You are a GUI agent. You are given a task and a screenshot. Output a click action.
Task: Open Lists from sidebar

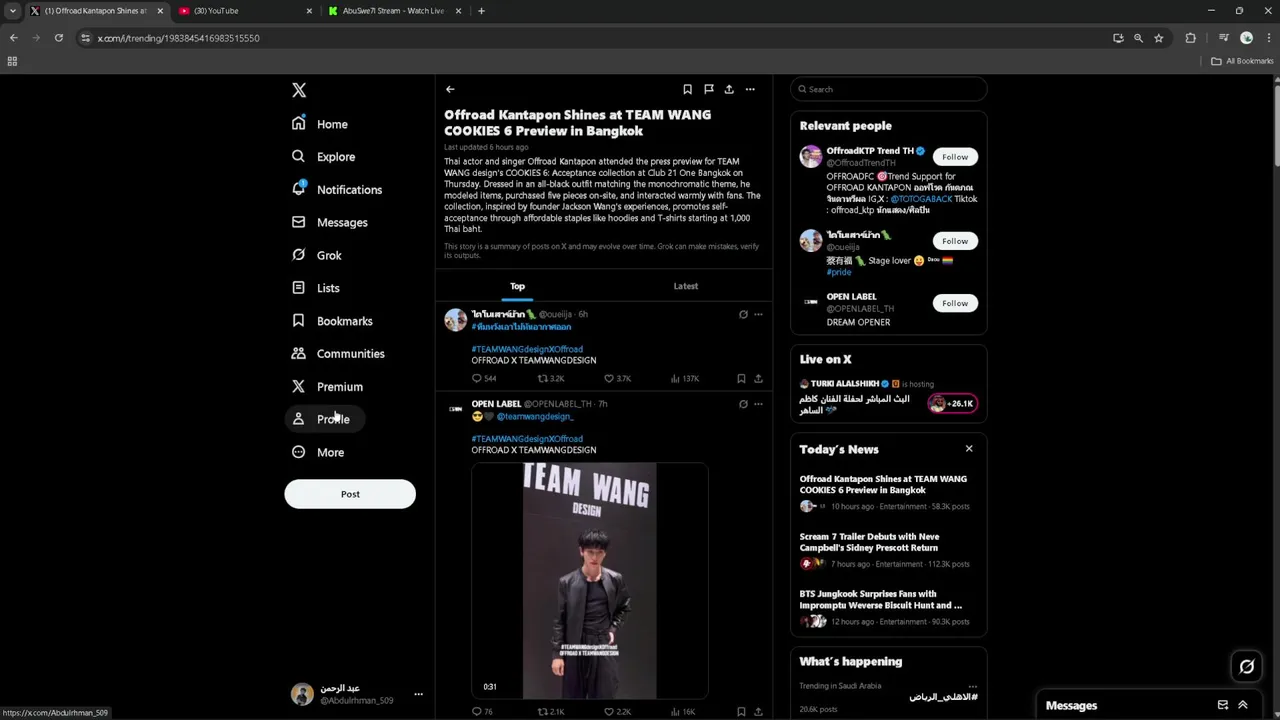point(316,288)
